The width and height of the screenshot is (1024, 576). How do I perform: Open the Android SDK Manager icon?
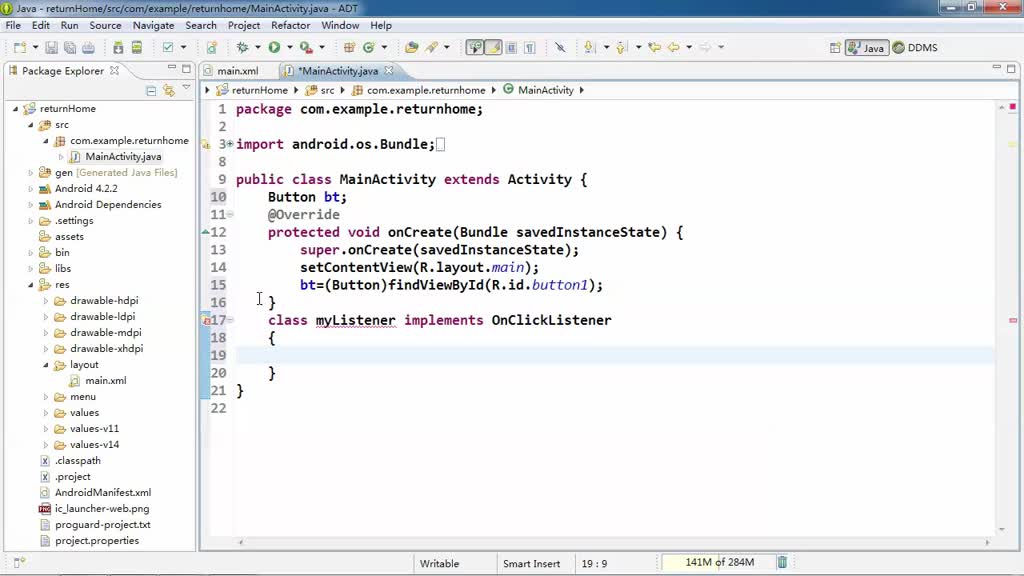click(118, 48)
